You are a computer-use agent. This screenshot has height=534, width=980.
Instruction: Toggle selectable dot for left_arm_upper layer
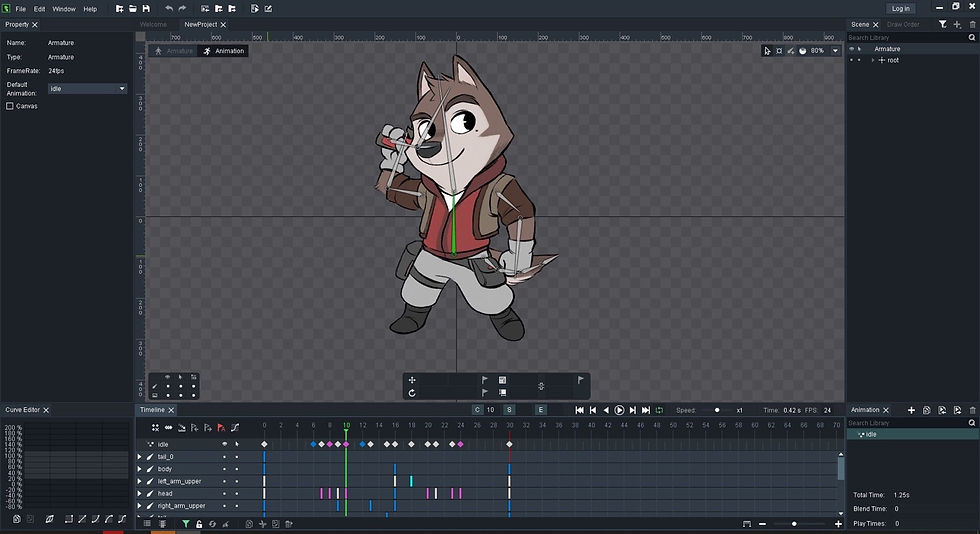pos(237,481)
